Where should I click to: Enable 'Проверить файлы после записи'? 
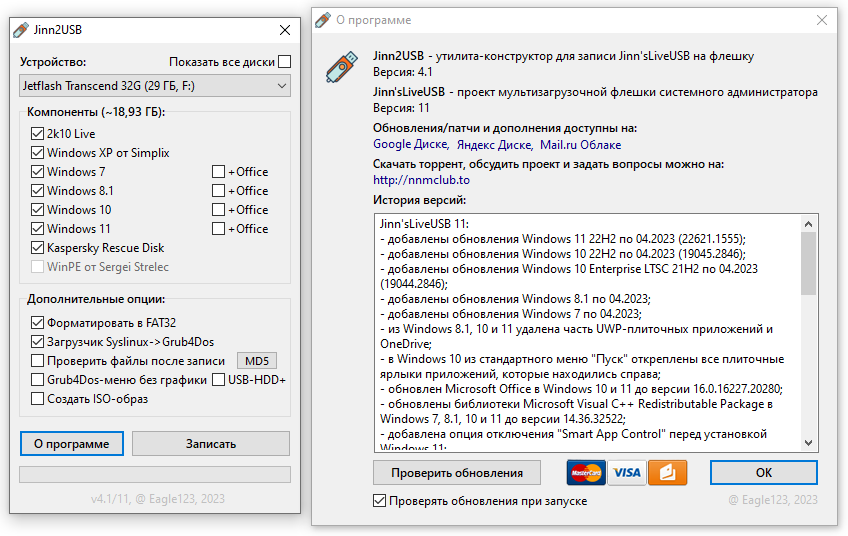(x=37, y=361)
